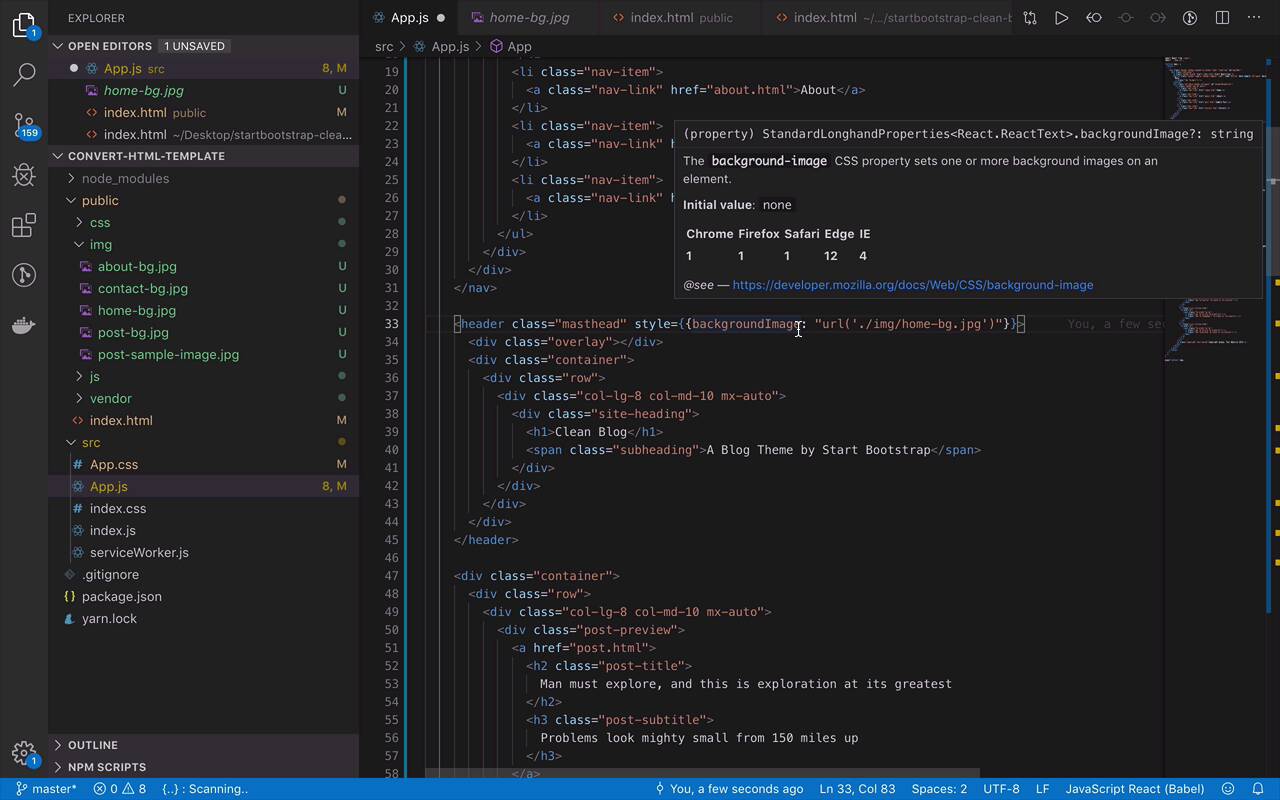
Task: Open package.json in the file tree
Action: 204,596
